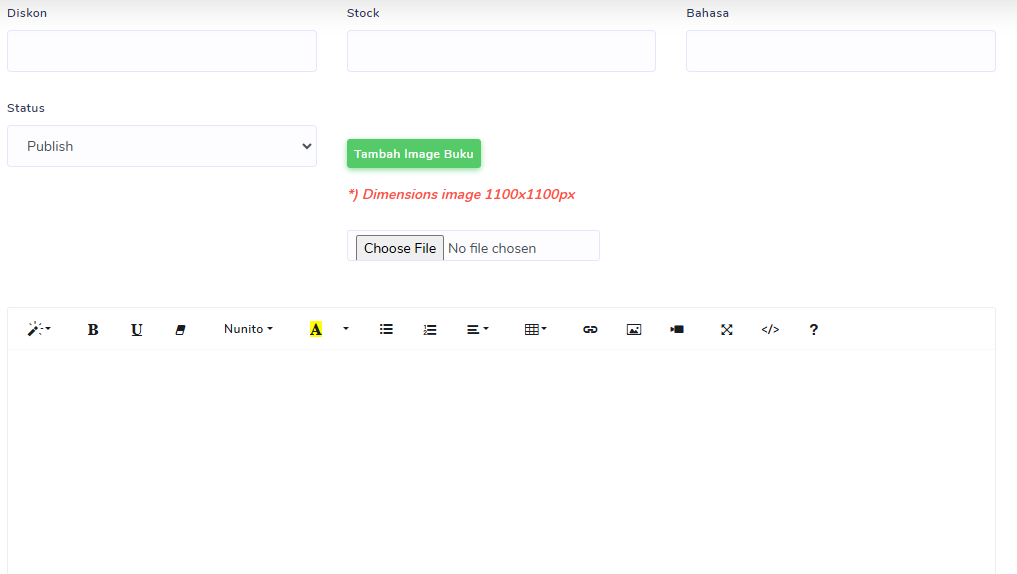Viewport: 1017px width, 574px height.
Task: Open the table insert dropdown
Action: click(x=535, y=329)
